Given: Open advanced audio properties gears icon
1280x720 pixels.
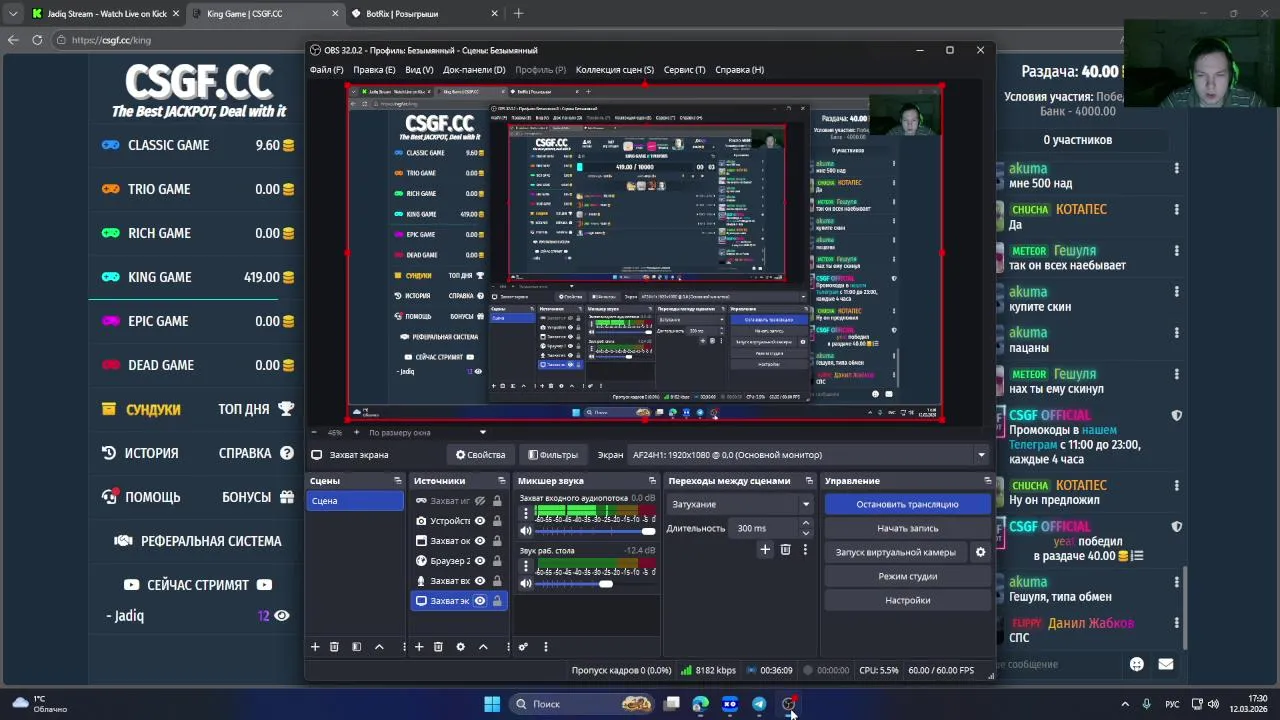Looking at the screenshot, I should (x=523, y=647).
